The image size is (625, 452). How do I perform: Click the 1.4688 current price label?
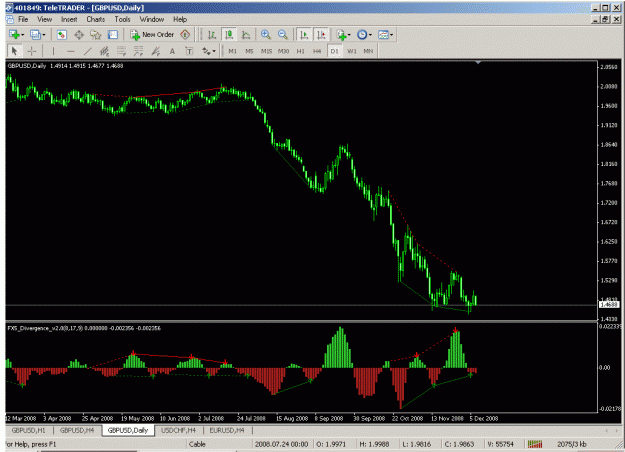coord(609,305)
